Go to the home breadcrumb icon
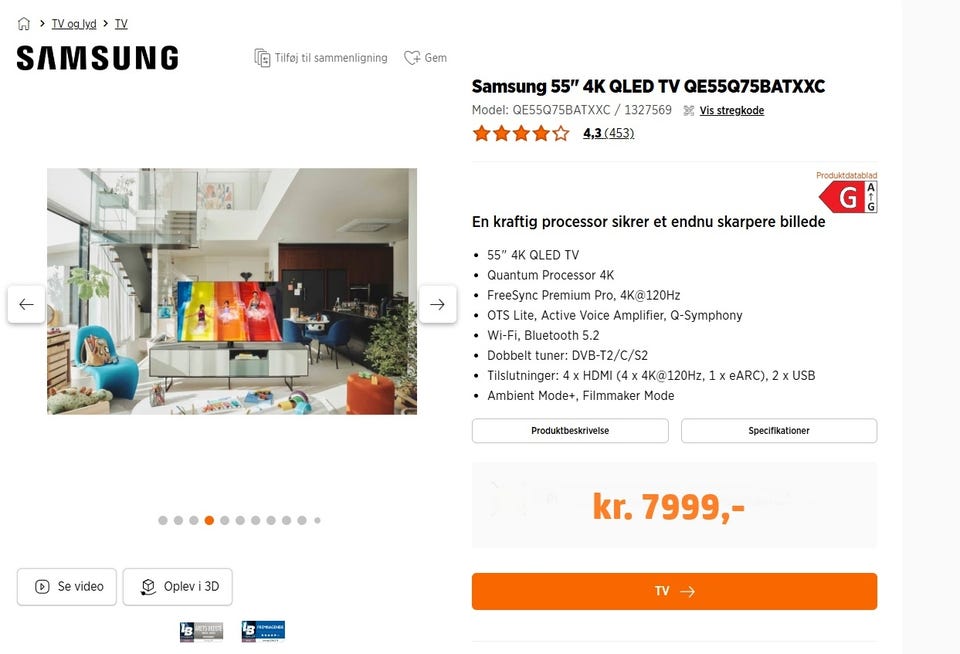The height and width of the screenshot is (654, 960). pyautogui.click(x=23, y=24)
